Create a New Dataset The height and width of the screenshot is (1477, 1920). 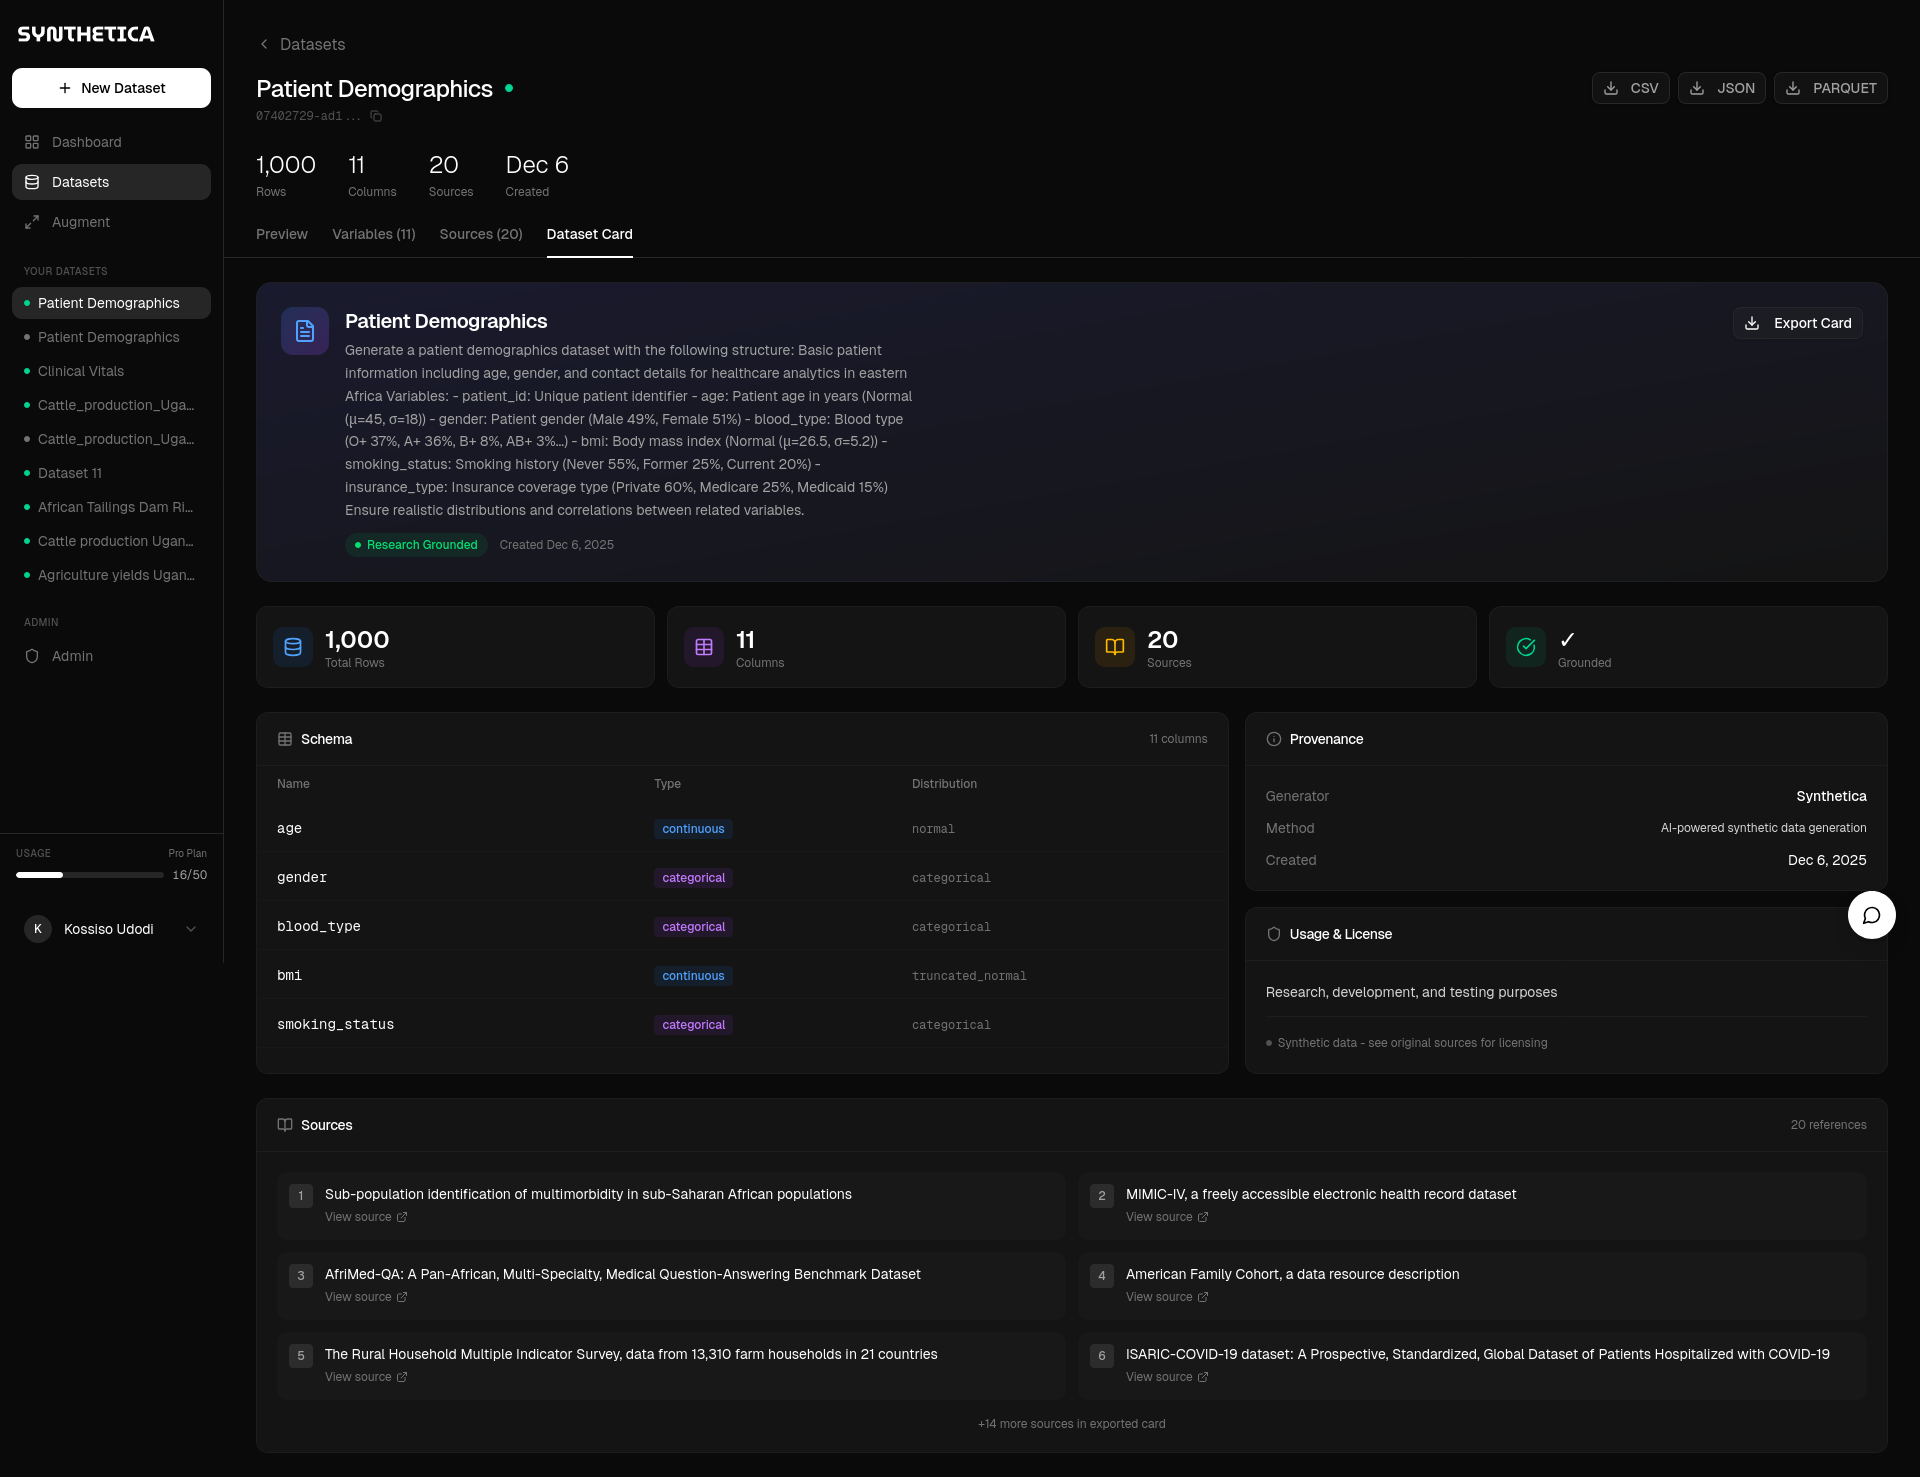coord(111,88)
